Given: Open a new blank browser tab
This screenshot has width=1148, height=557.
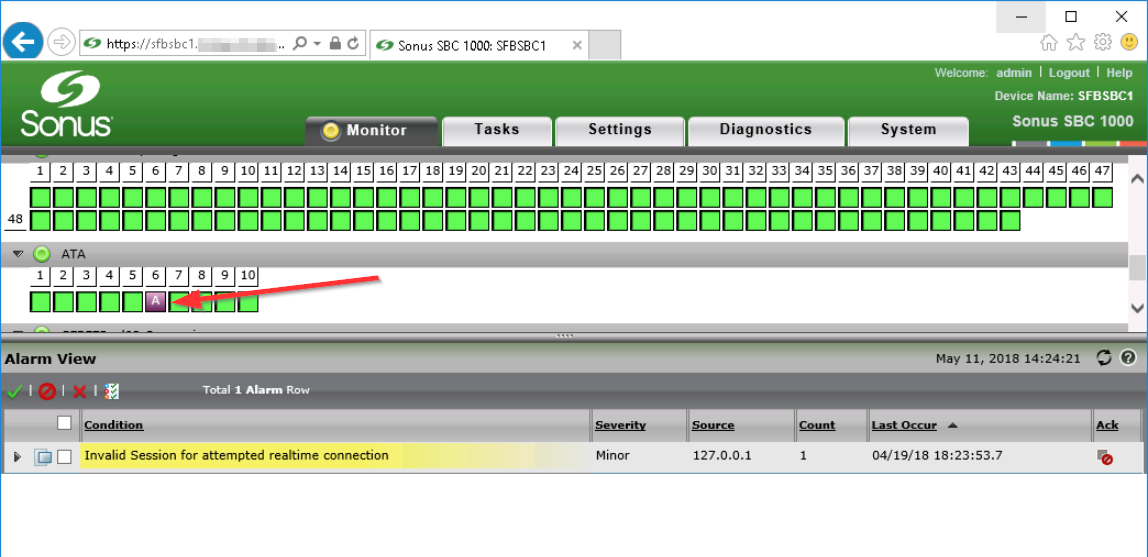Looking at the screenshot, I should coord(605,45).
